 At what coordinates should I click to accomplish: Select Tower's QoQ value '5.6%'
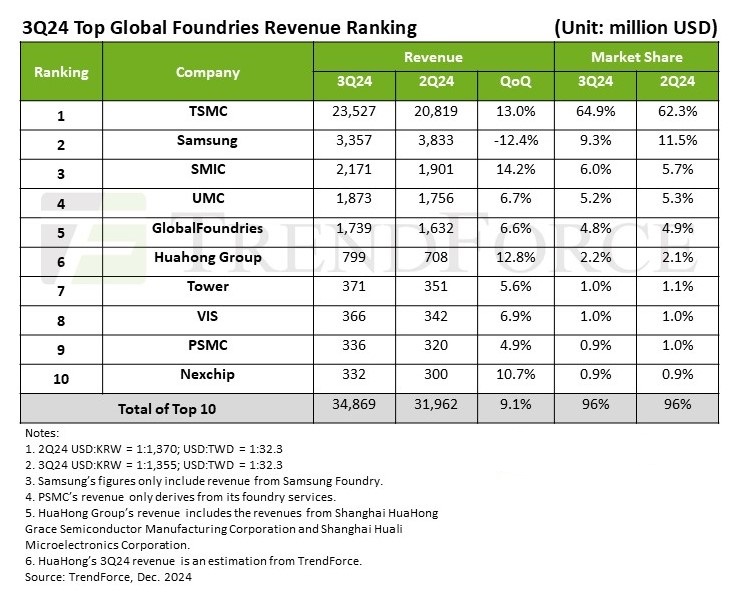[516, 286]
